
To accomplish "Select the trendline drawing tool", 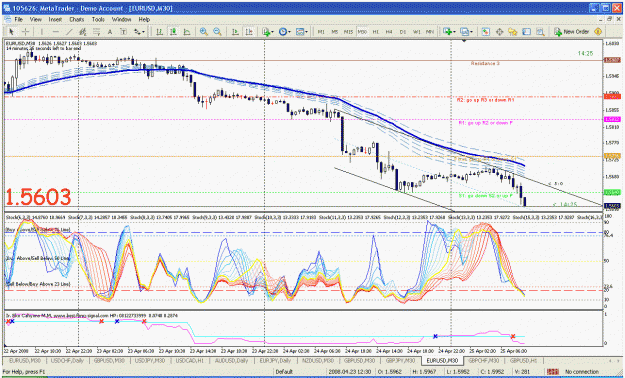I will pyautogui.click(x=69, y=32).
